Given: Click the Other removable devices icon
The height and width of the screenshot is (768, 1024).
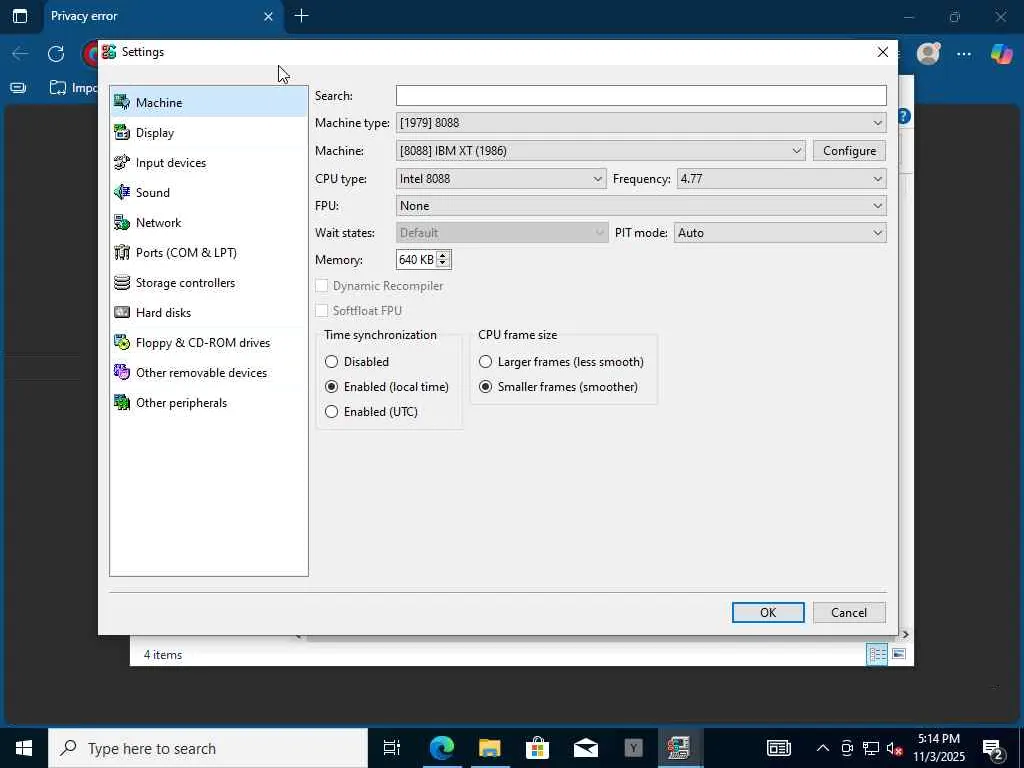Looking at the screenshot, I should point(122,373).
